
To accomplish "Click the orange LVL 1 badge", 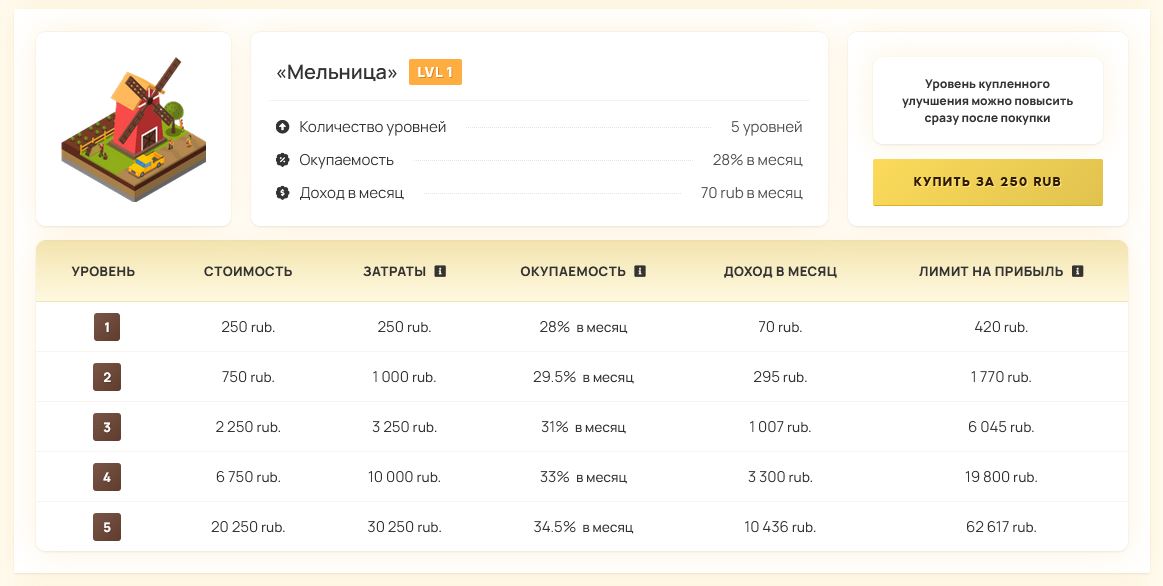I will (435, 72).
